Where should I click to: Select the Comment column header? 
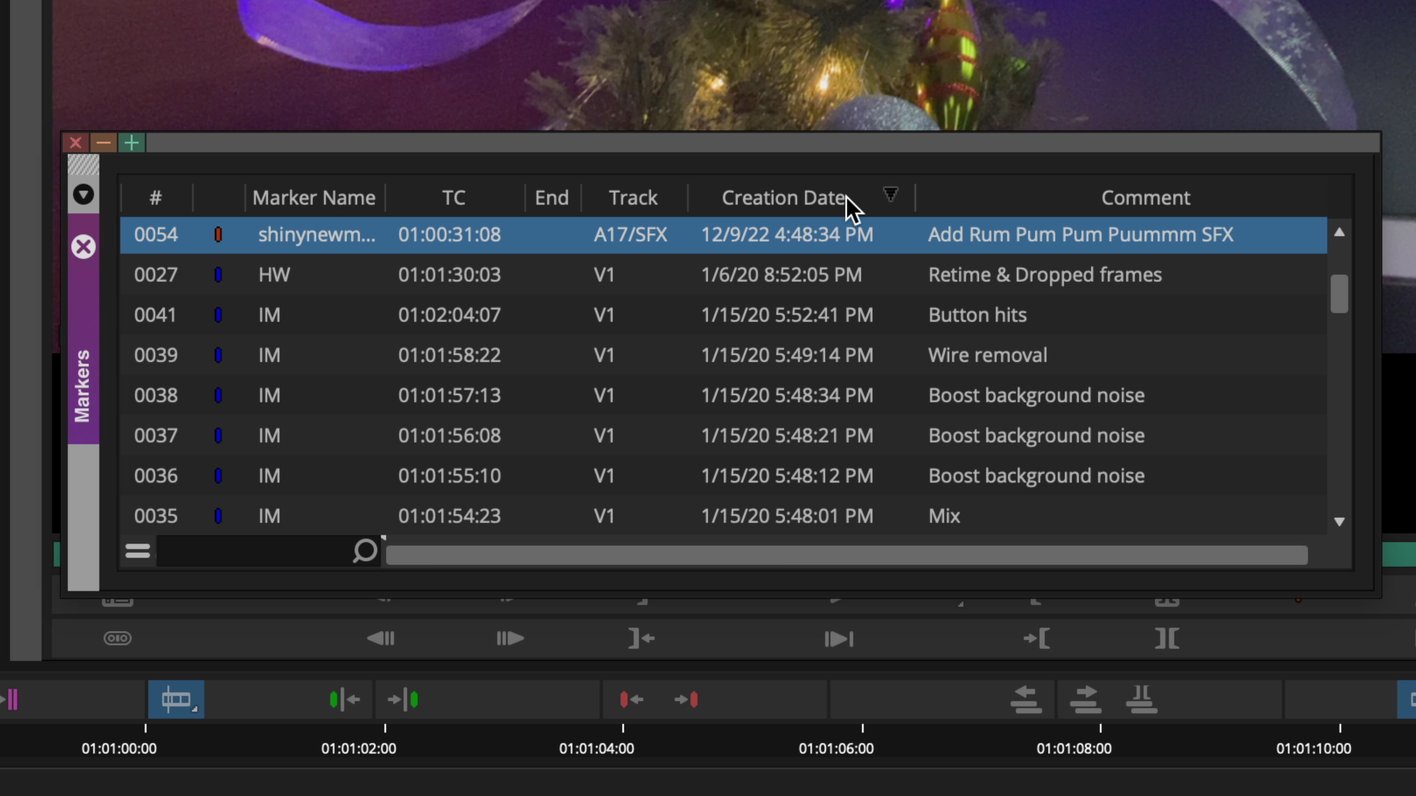coord(1145,198)
